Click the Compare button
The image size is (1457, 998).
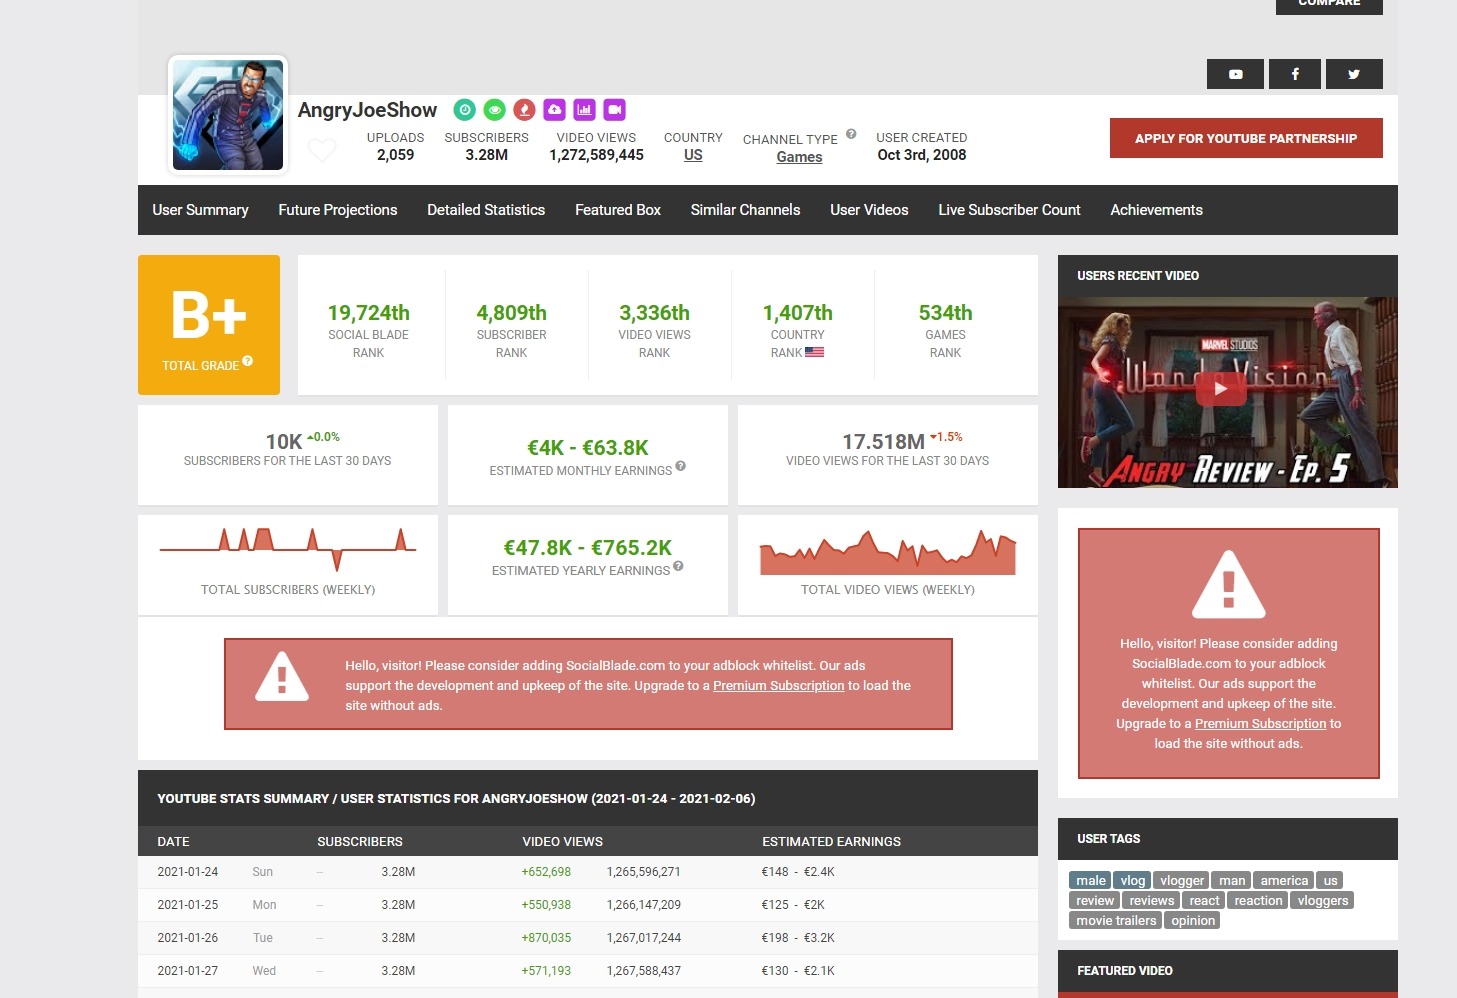click(x=1329, y=5)
